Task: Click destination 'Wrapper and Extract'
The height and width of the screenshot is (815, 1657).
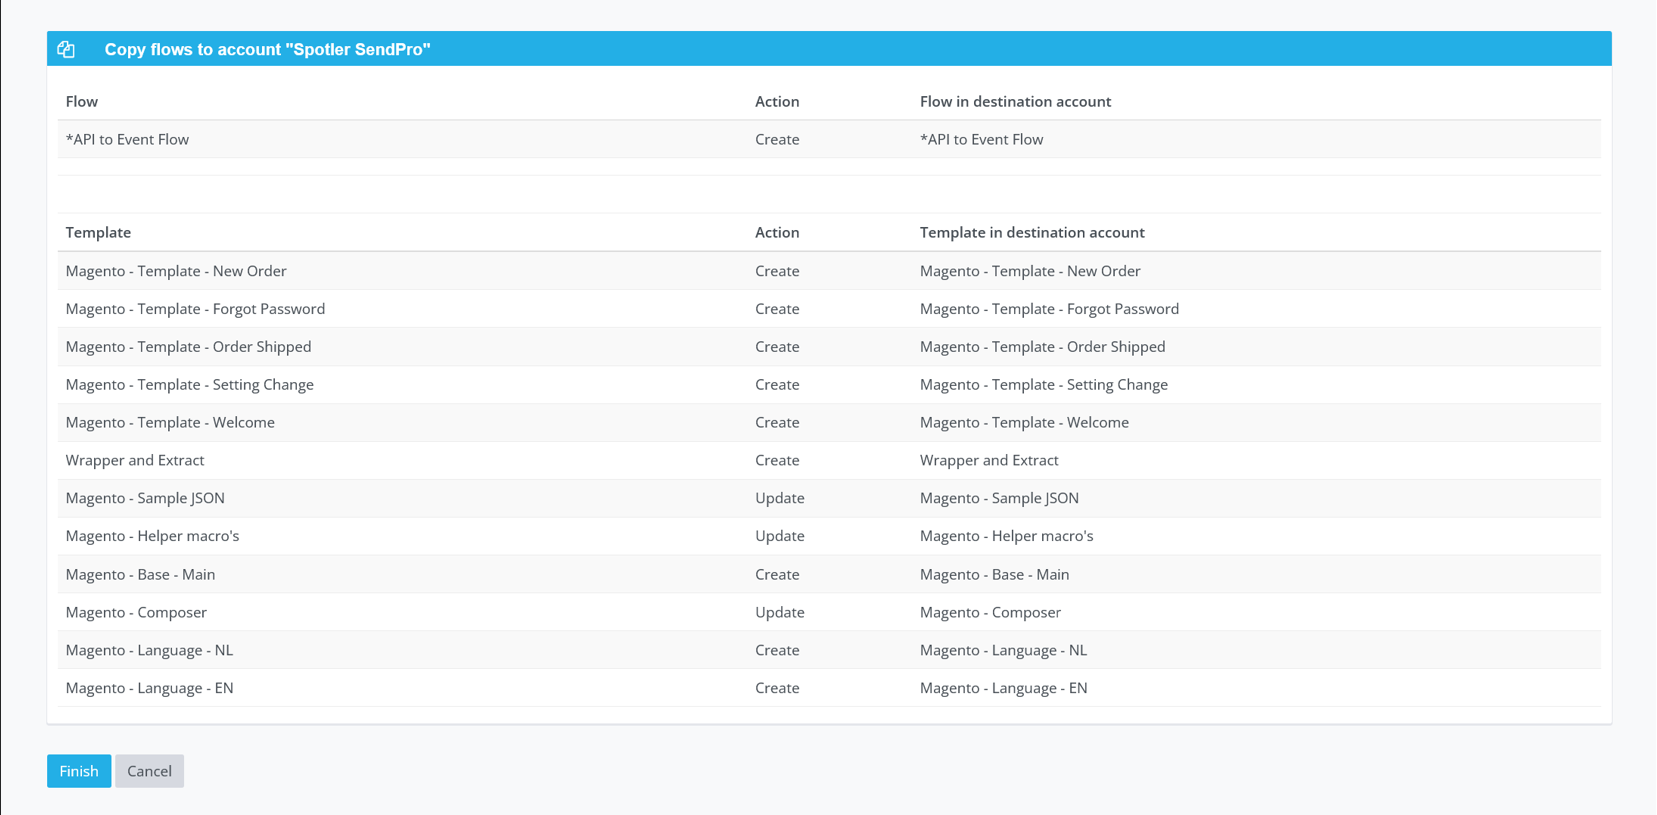Action: coord(989,461)
